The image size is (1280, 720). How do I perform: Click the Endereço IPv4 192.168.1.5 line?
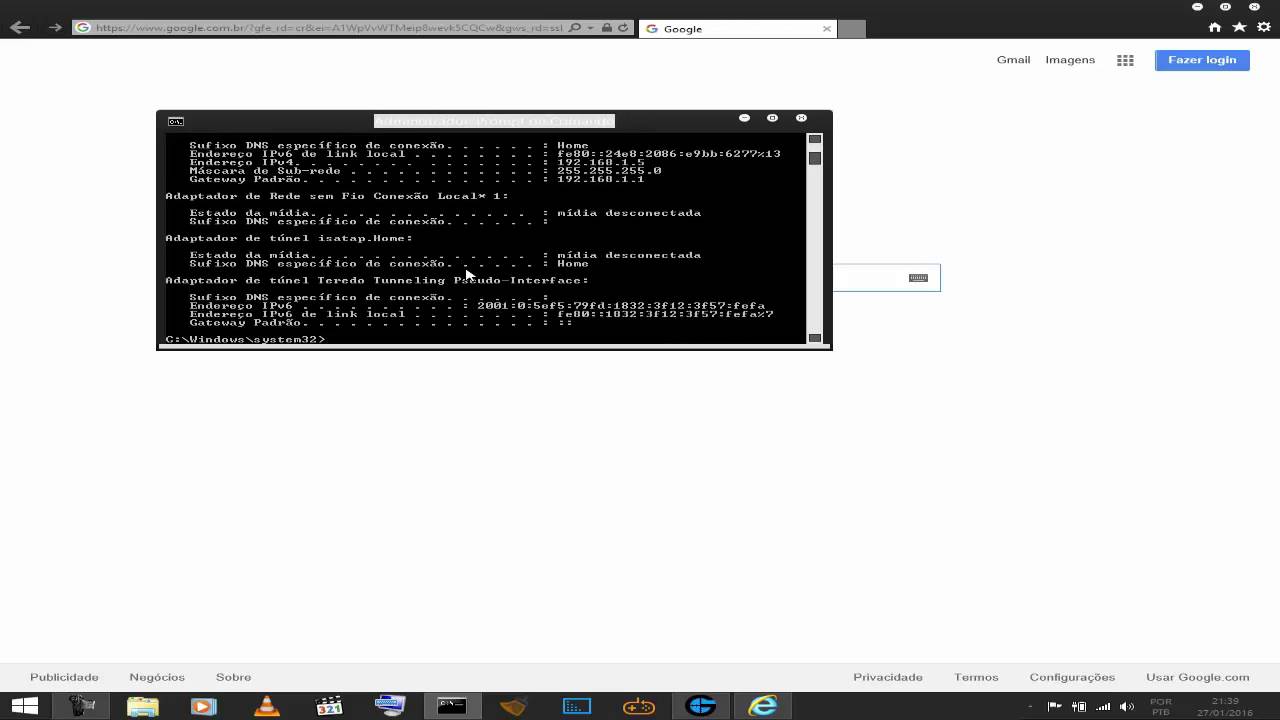[x=417, y=162]
